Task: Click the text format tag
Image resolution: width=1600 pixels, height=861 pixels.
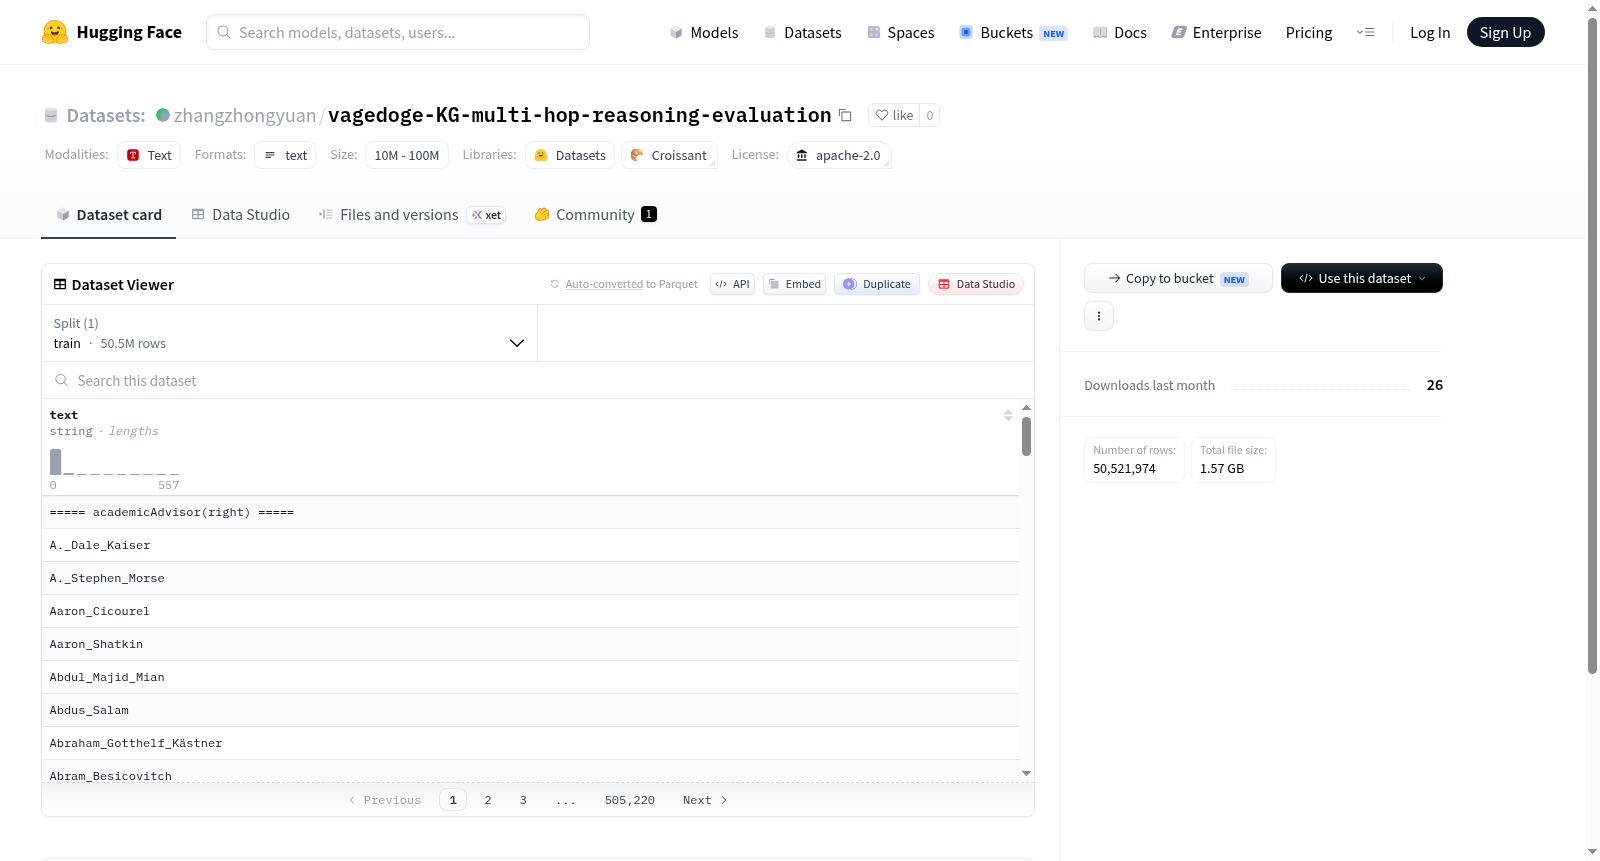Action: pos(285,155)
